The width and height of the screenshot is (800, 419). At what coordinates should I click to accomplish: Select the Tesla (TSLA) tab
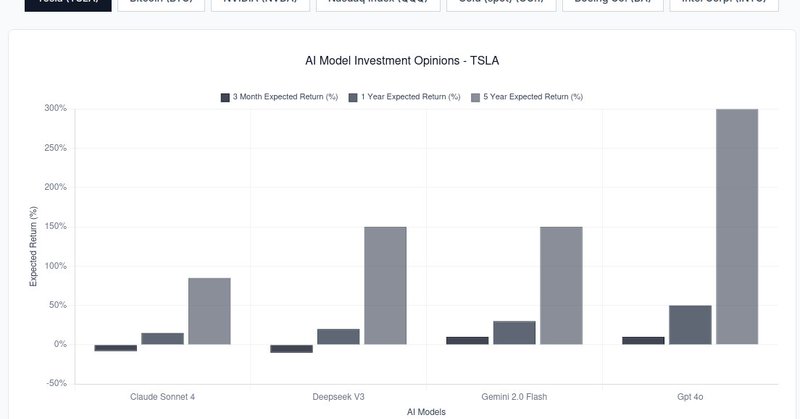[68, 4]
